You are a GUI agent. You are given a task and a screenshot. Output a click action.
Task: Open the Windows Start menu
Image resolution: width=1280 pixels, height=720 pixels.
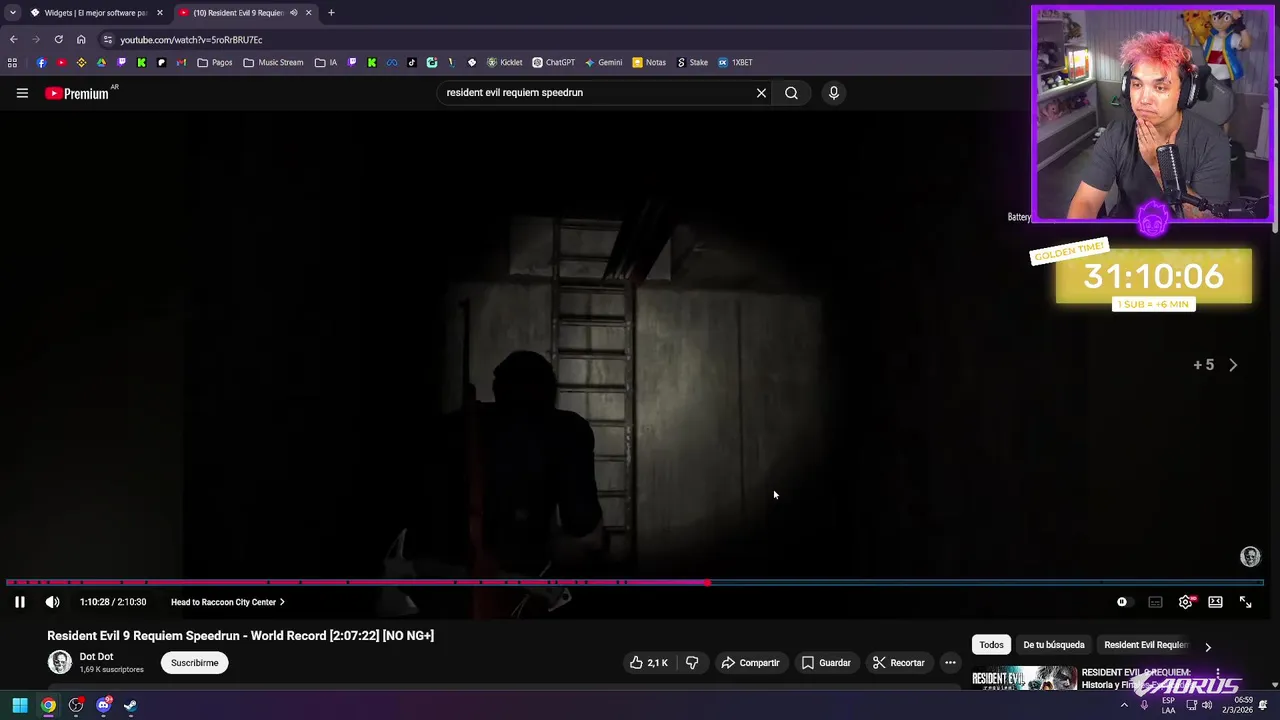pyautogui.click(x=19, y=706)
